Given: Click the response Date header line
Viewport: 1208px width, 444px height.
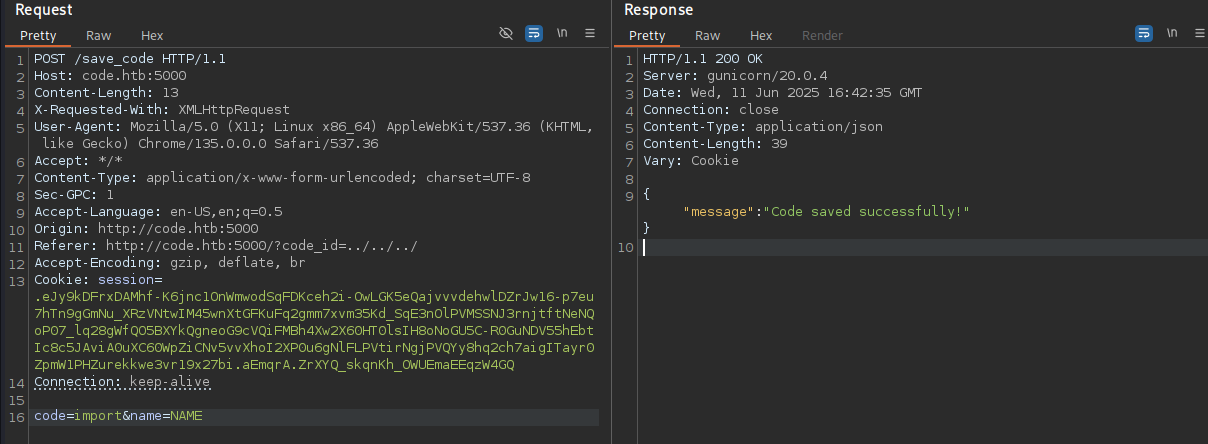Looking at the screenshot, I should tap(783, 92).
